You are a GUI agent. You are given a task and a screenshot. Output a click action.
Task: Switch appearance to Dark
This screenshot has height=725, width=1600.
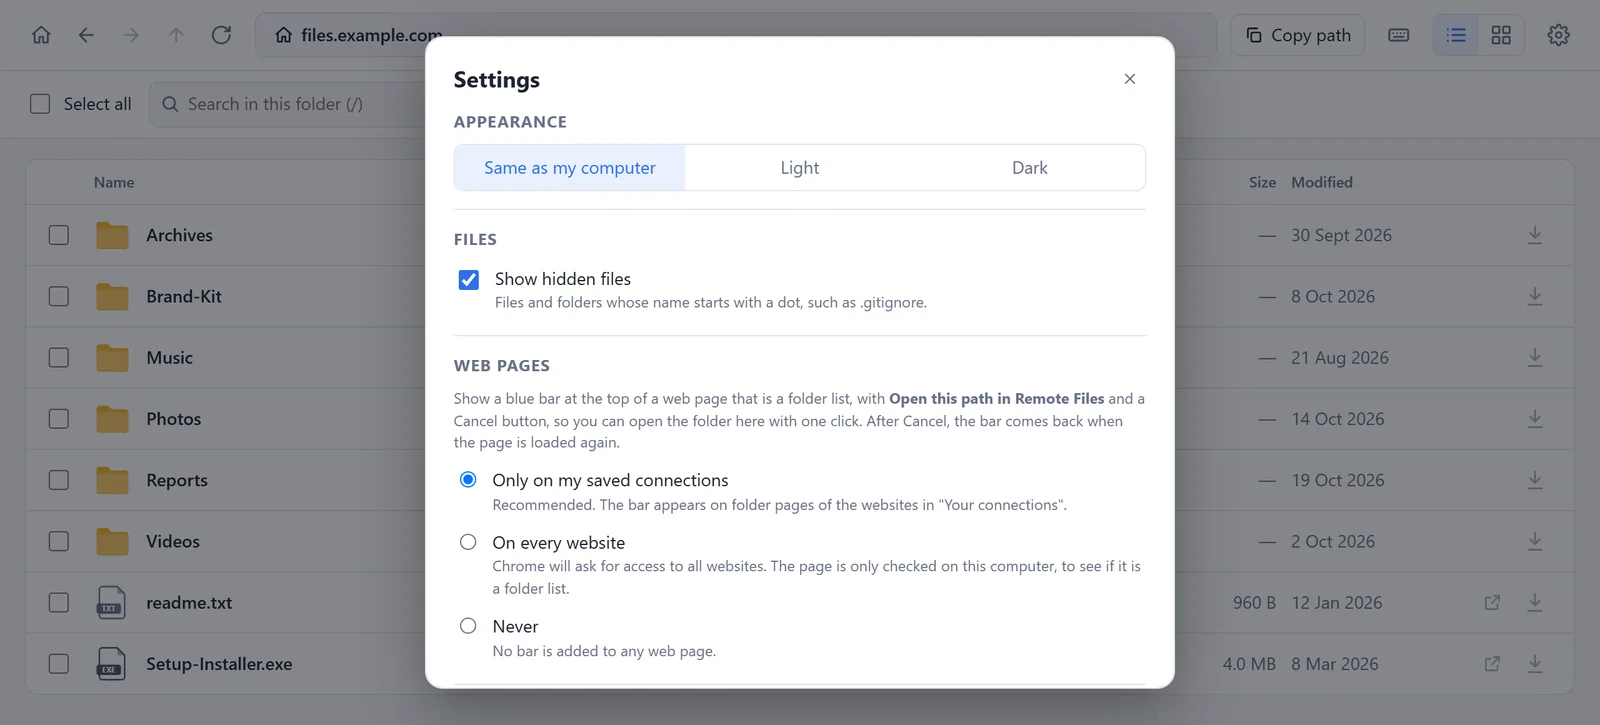point(1030,168)
